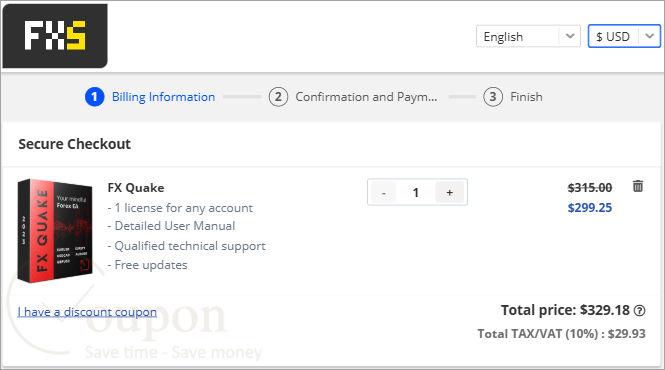665x370 pixels.
Task: Click the struck-through $315.00 price
Action: click(x=590, y=188)
